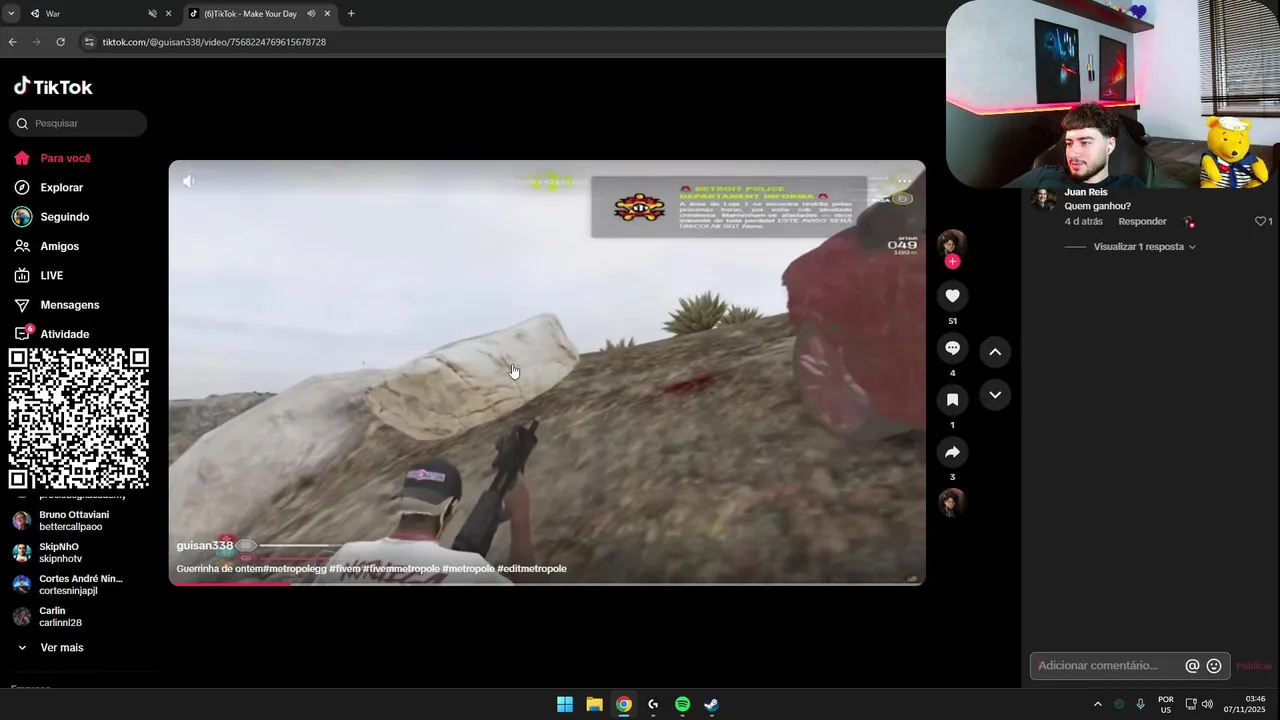
Task: Click the #editmetropole hashtag
Action: (x=532, y=569)
